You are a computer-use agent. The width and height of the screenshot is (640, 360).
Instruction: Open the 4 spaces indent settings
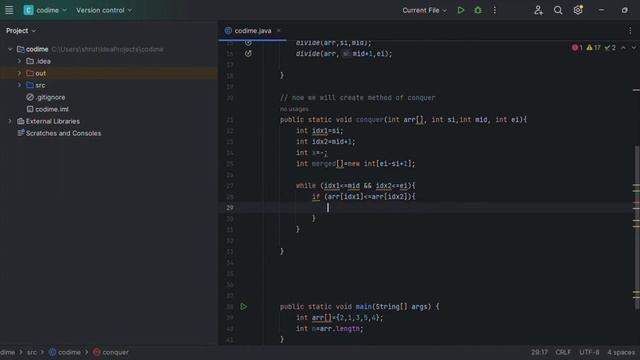click(621, 352)
